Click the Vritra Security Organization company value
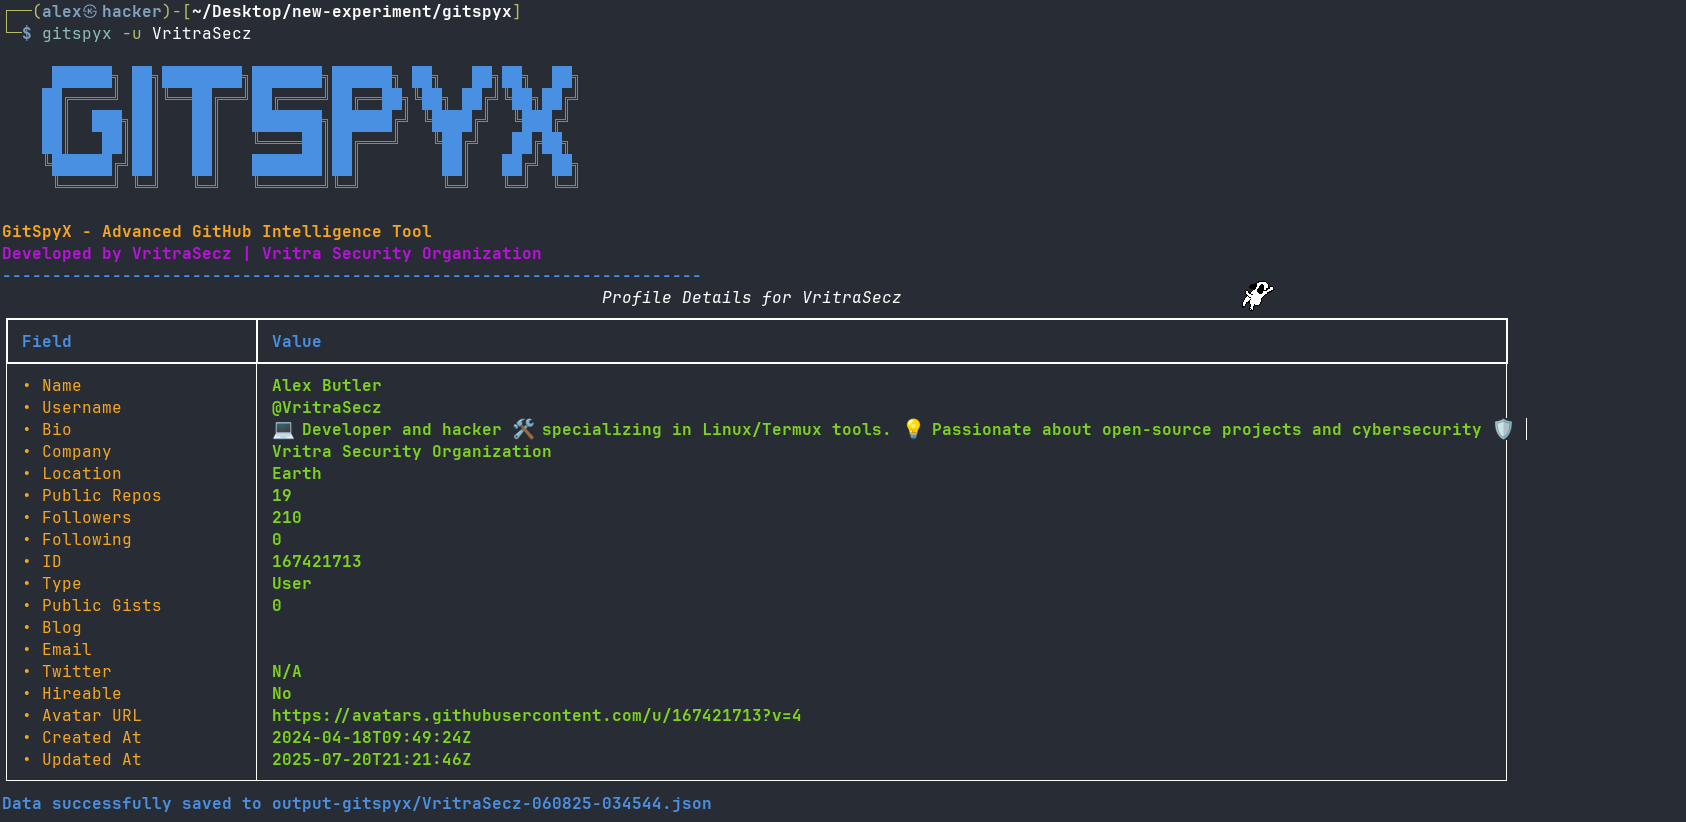 click(x=411, y=452)
